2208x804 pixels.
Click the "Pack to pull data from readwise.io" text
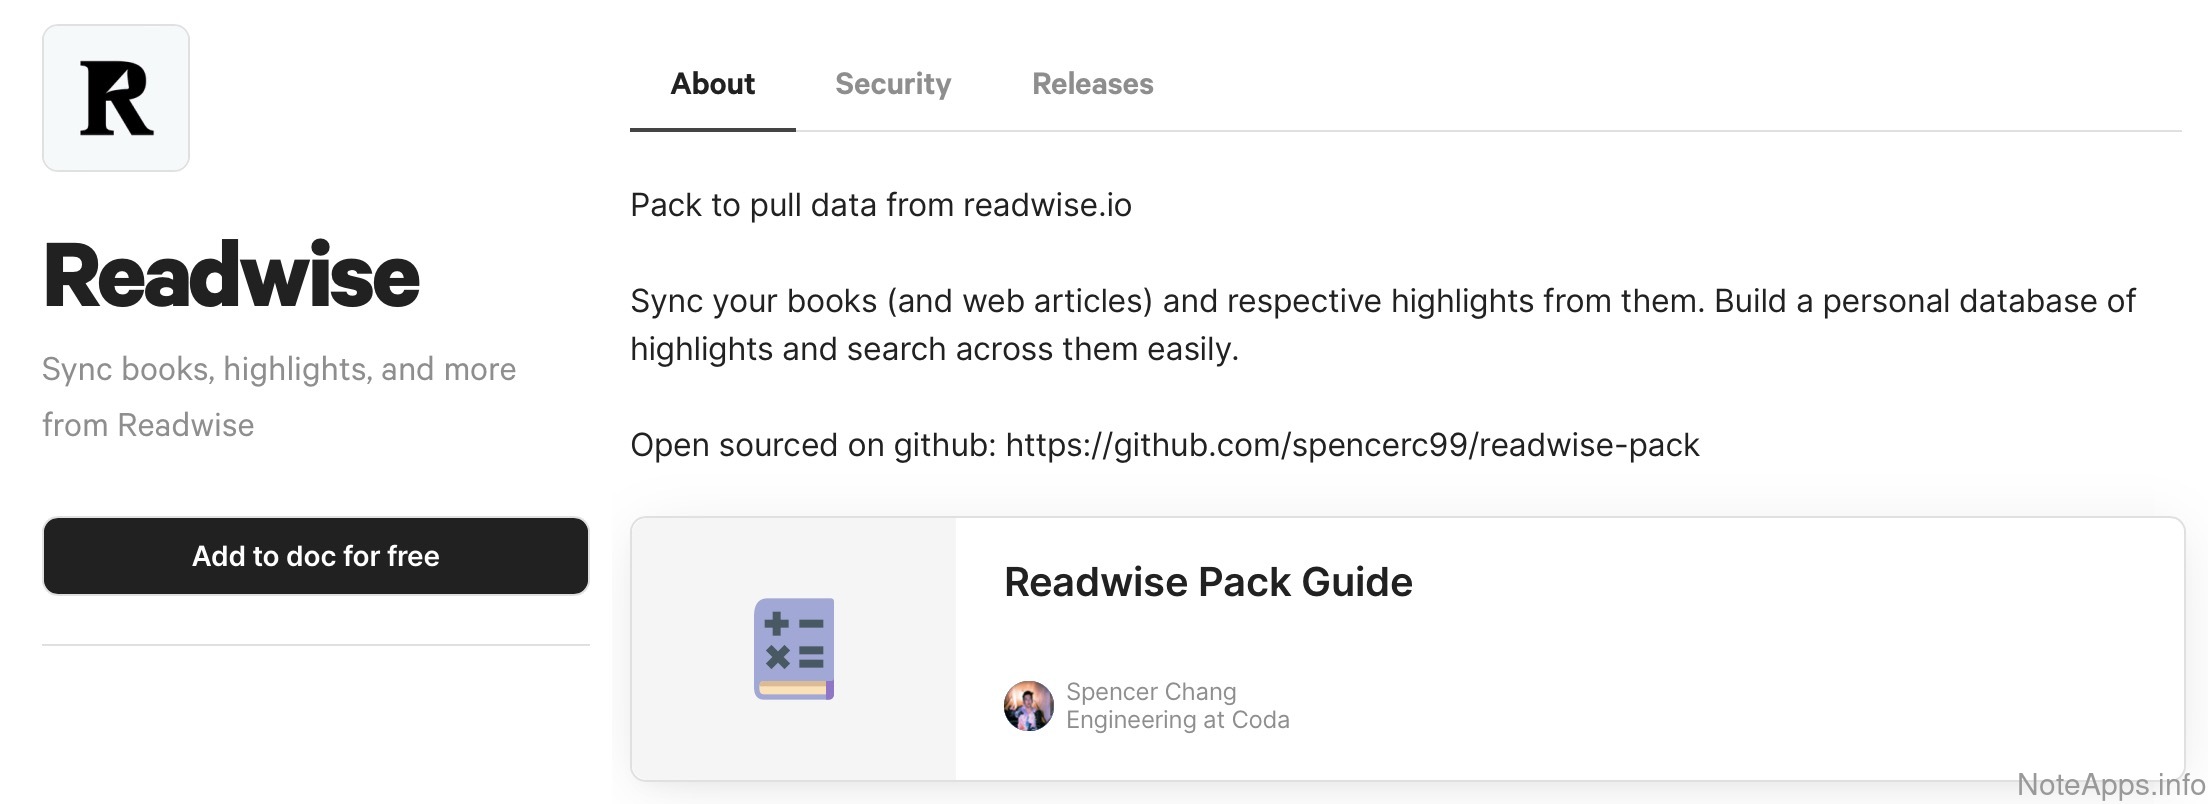[880, 205]
